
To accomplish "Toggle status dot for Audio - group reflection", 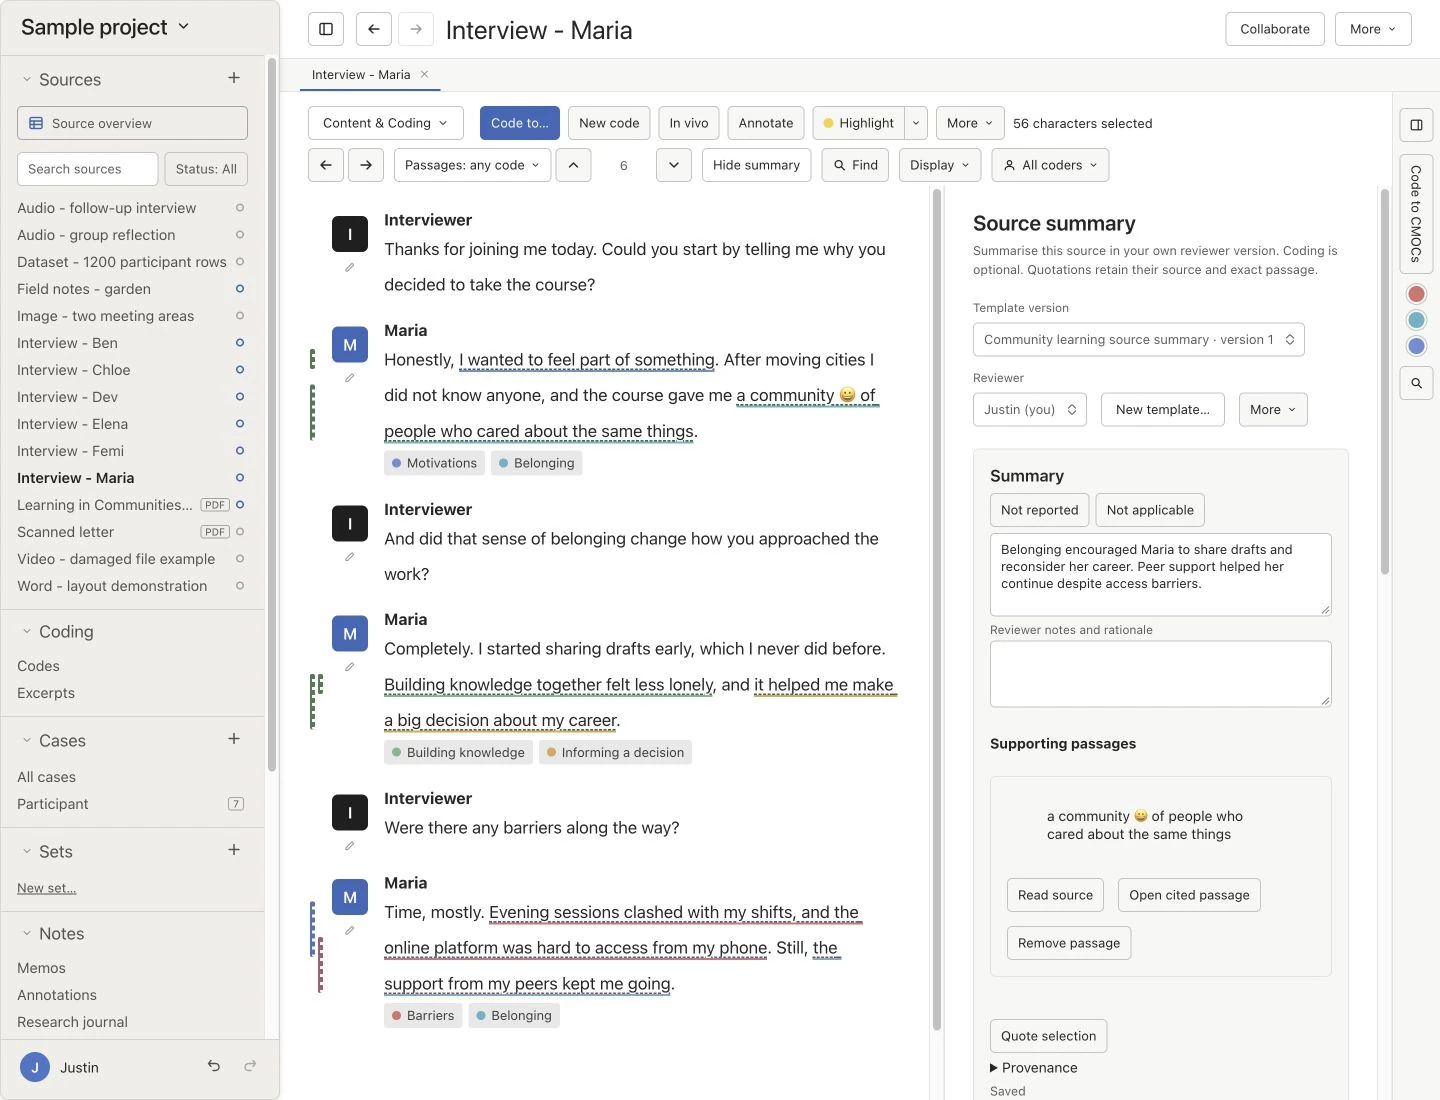I will [240, 235].
